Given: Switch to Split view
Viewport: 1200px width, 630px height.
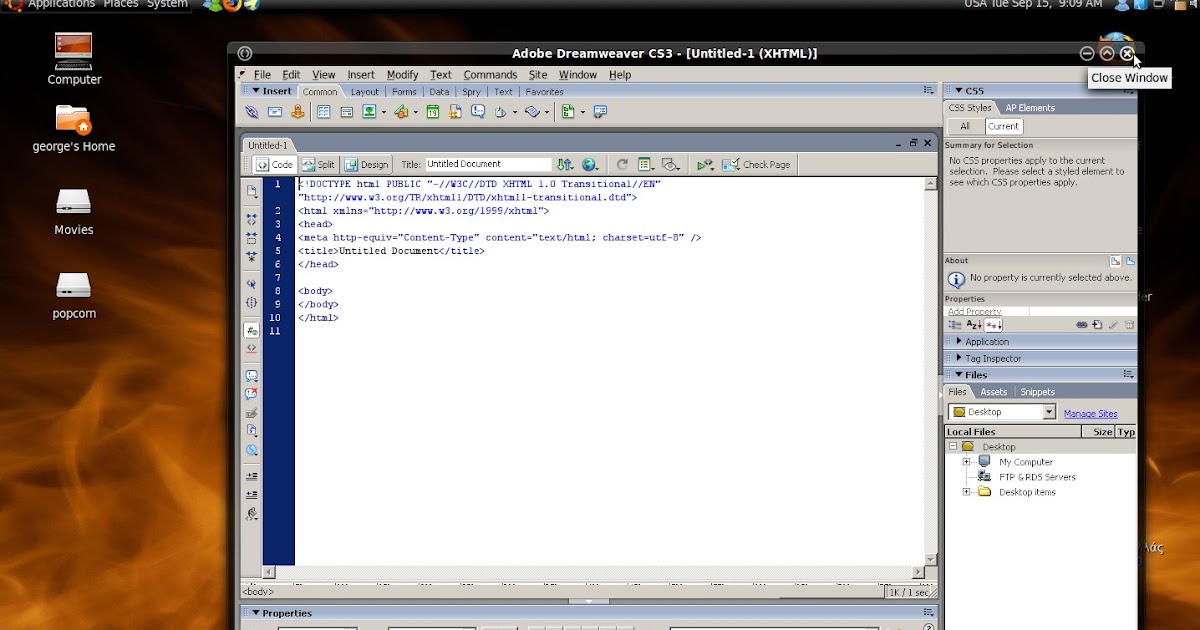Looking at the screenshot, I should [x=319, y=164].
